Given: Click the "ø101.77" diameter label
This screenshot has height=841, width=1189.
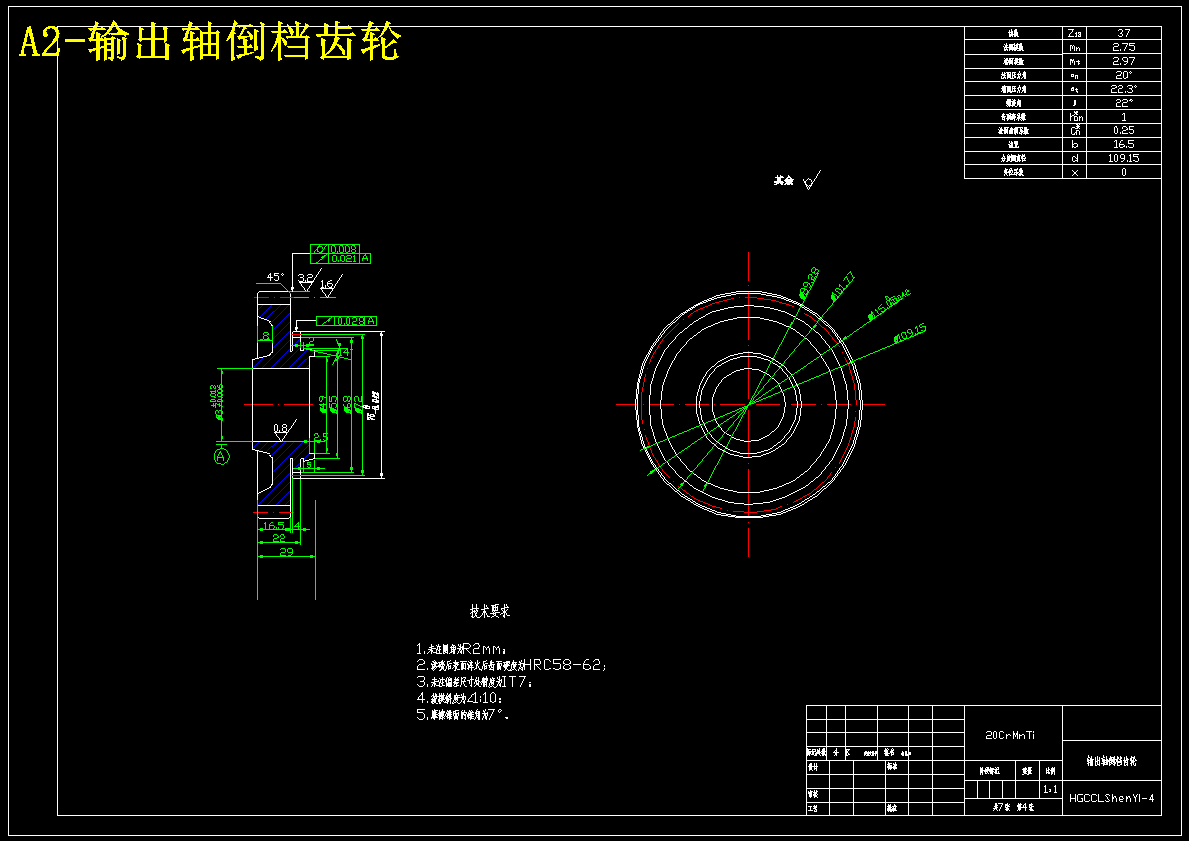Looking at the screenshot, I should (842, 286).
